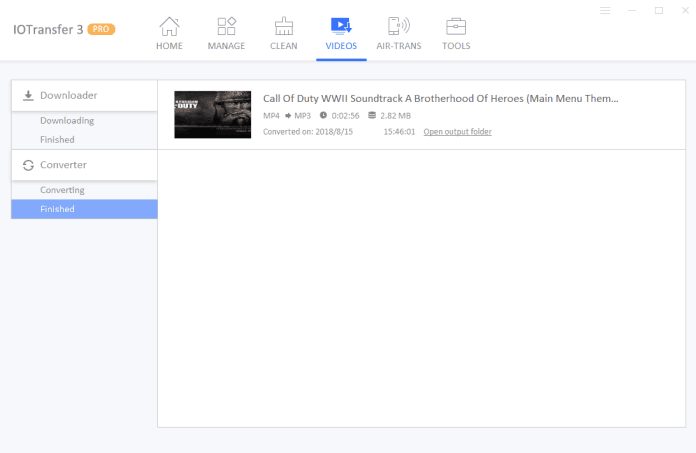Click the Downloader arrow icon
Screen dimensions: 696x453
pos(28,95)
